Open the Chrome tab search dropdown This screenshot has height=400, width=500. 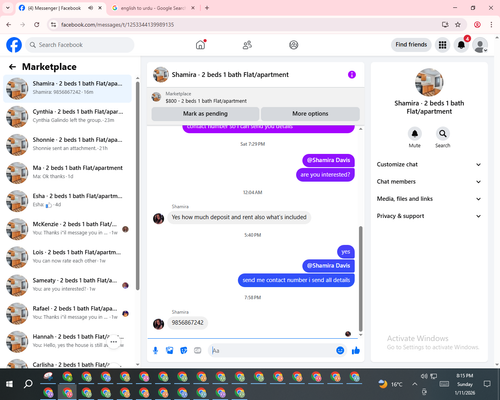tap(8, 8)
